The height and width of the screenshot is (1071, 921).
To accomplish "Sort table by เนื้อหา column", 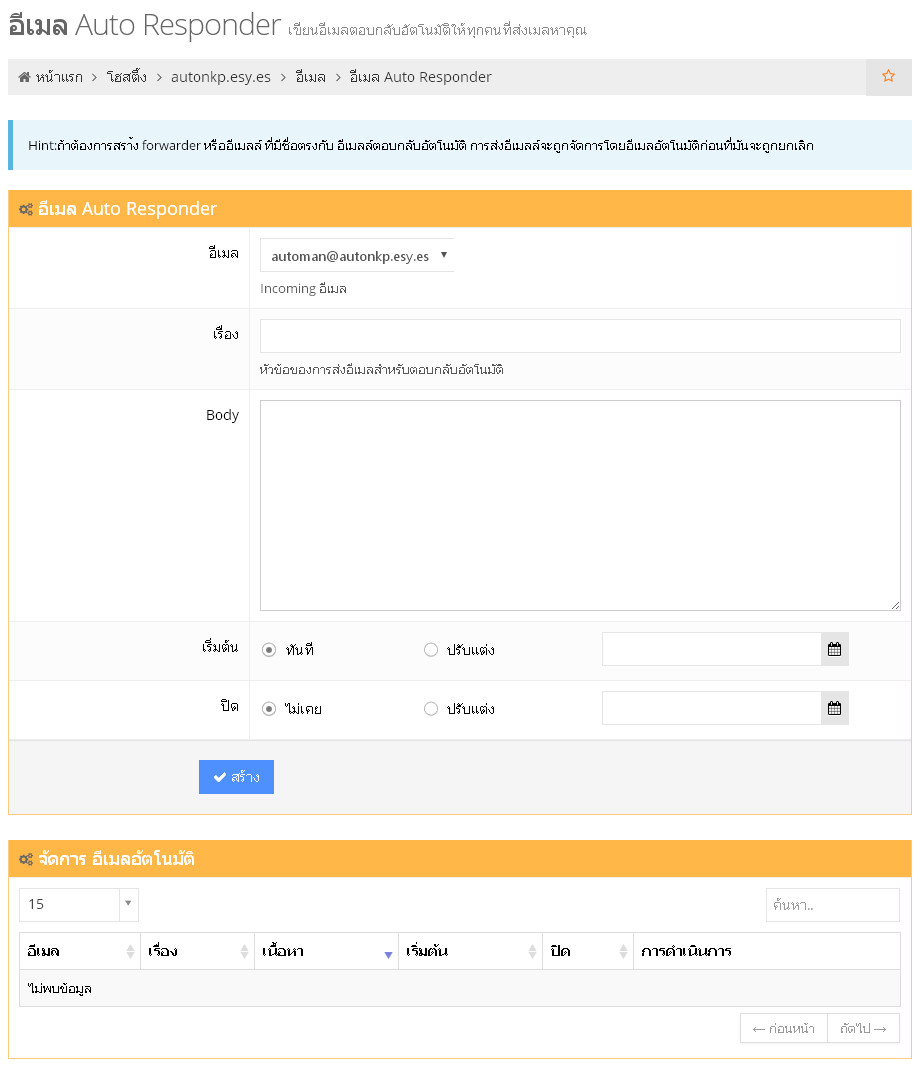I will click(x=327, y=951).
